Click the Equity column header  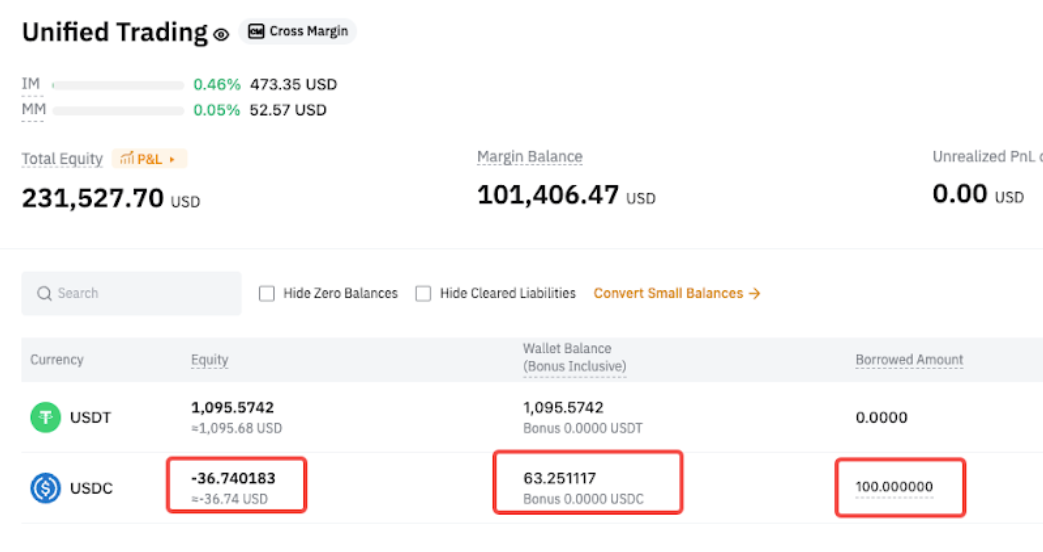point(210,360)
